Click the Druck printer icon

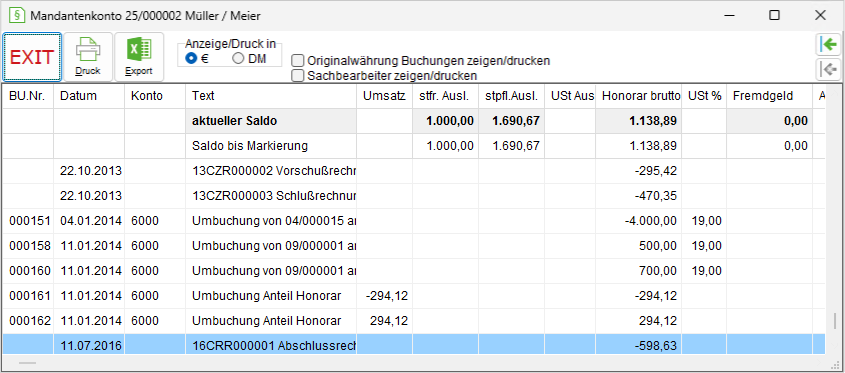point(88,57)
